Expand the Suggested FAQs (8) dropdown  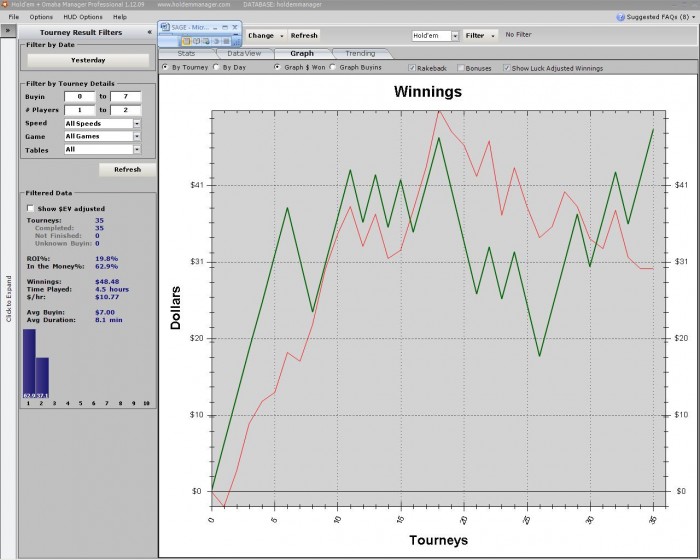(x=694, y=17)
